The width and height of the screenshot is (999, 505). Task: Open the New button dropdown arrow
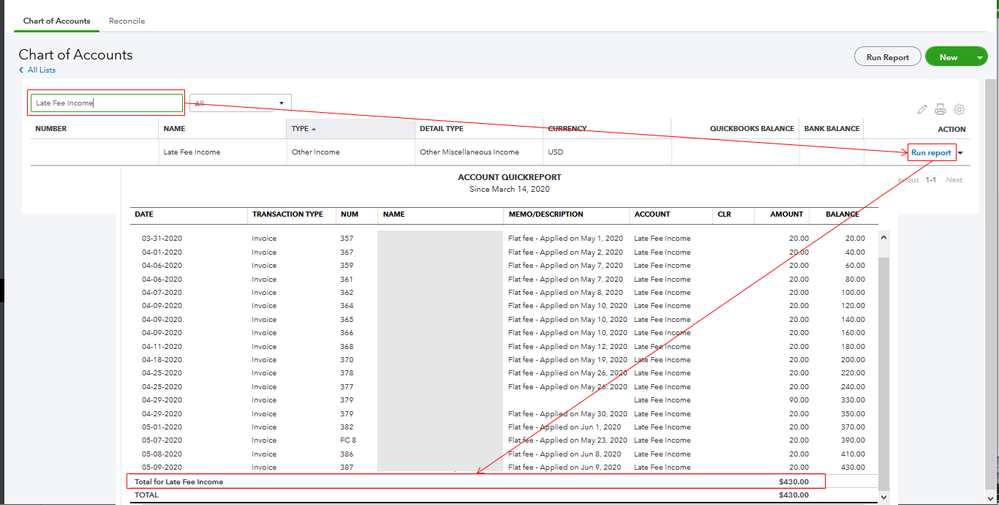click(980, 57)
